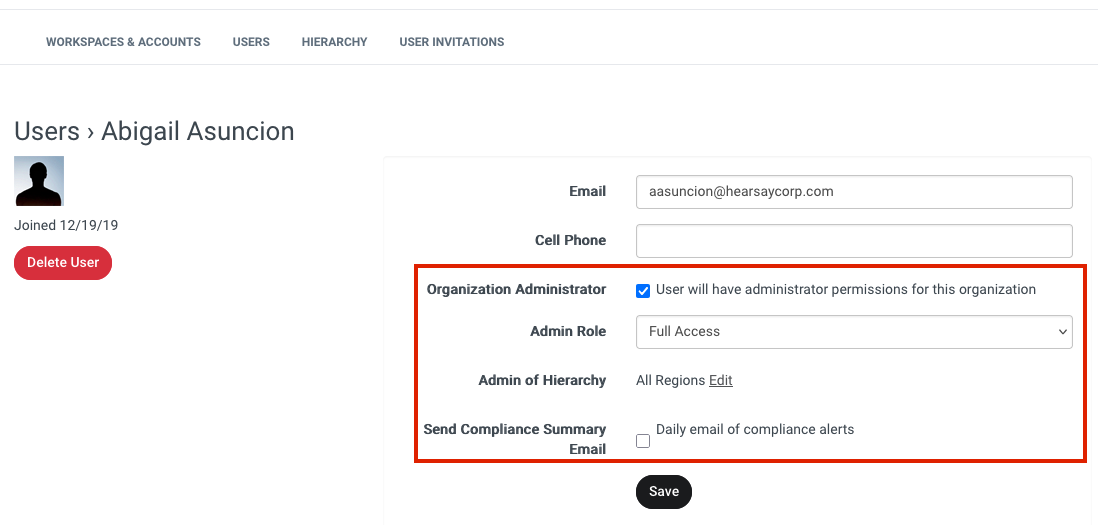Click Abigail Asuncion's silhouette profile picture
This screenshot has width=1098, height=525.
coord(39,181)
